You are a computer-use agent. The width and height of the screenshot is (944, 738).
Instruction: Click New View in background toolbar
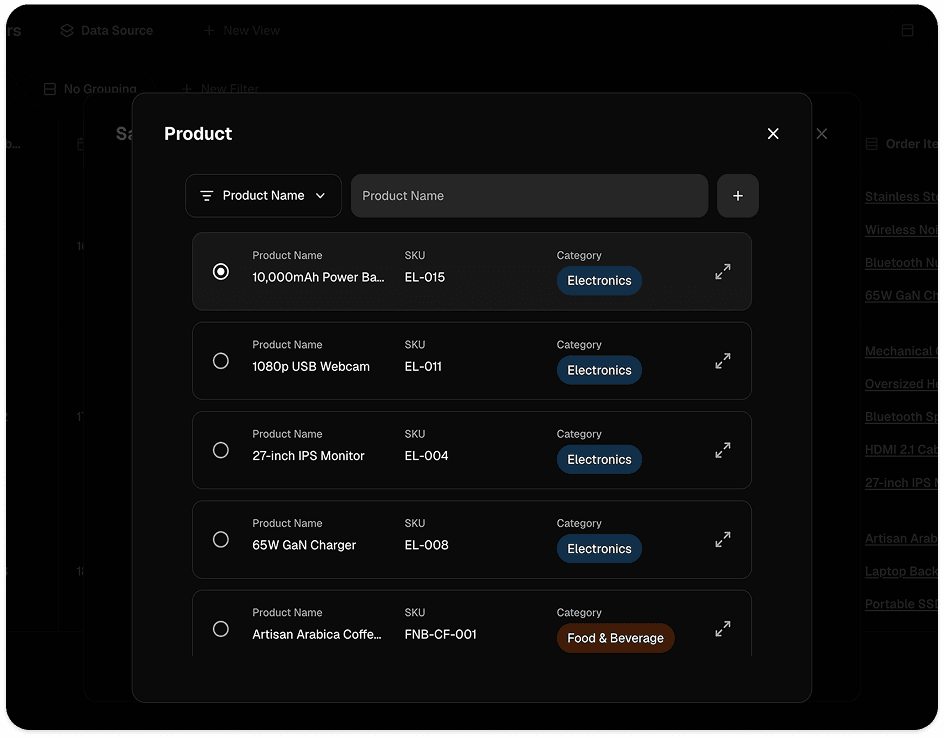(x=241, y=31)
